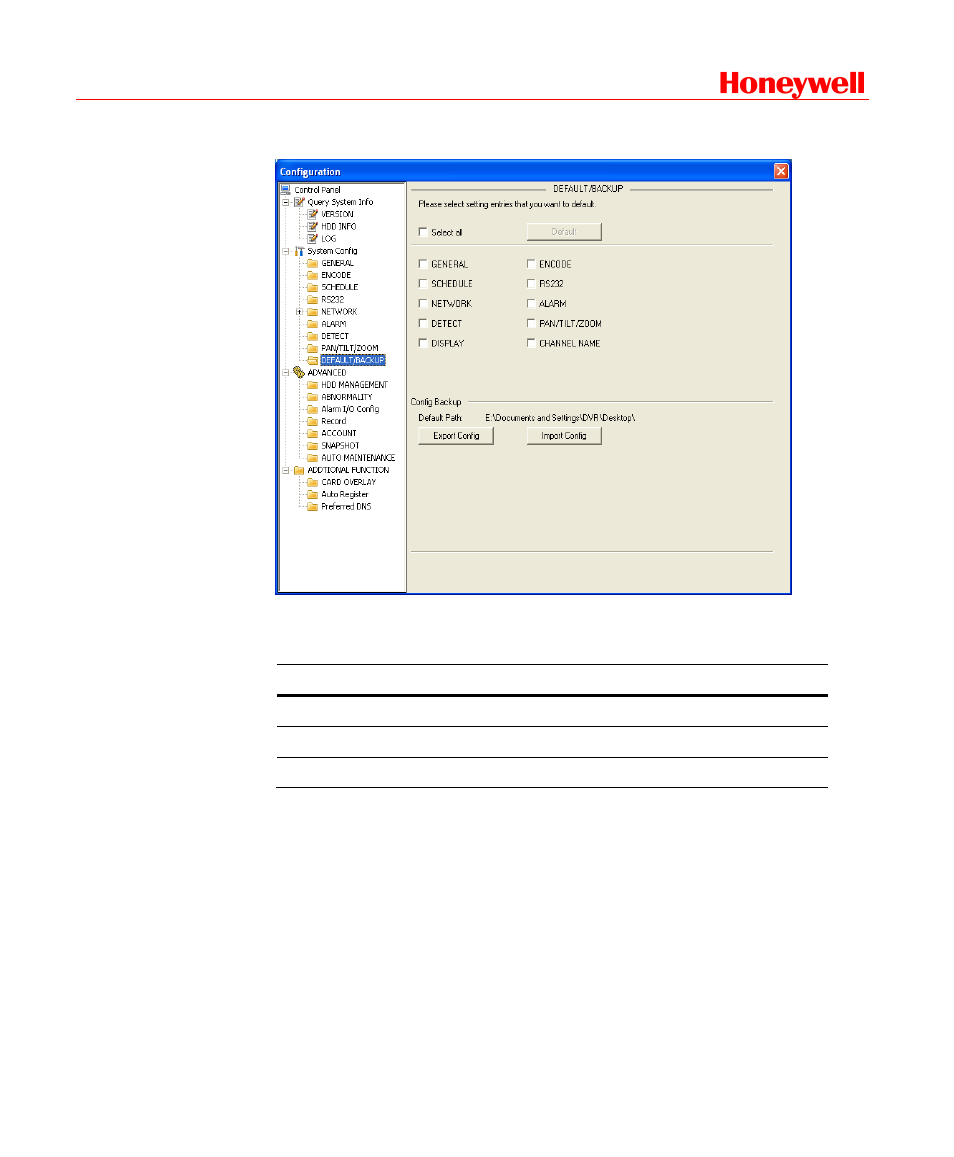Tick the ALARM default checkbox

coord(530,303)
